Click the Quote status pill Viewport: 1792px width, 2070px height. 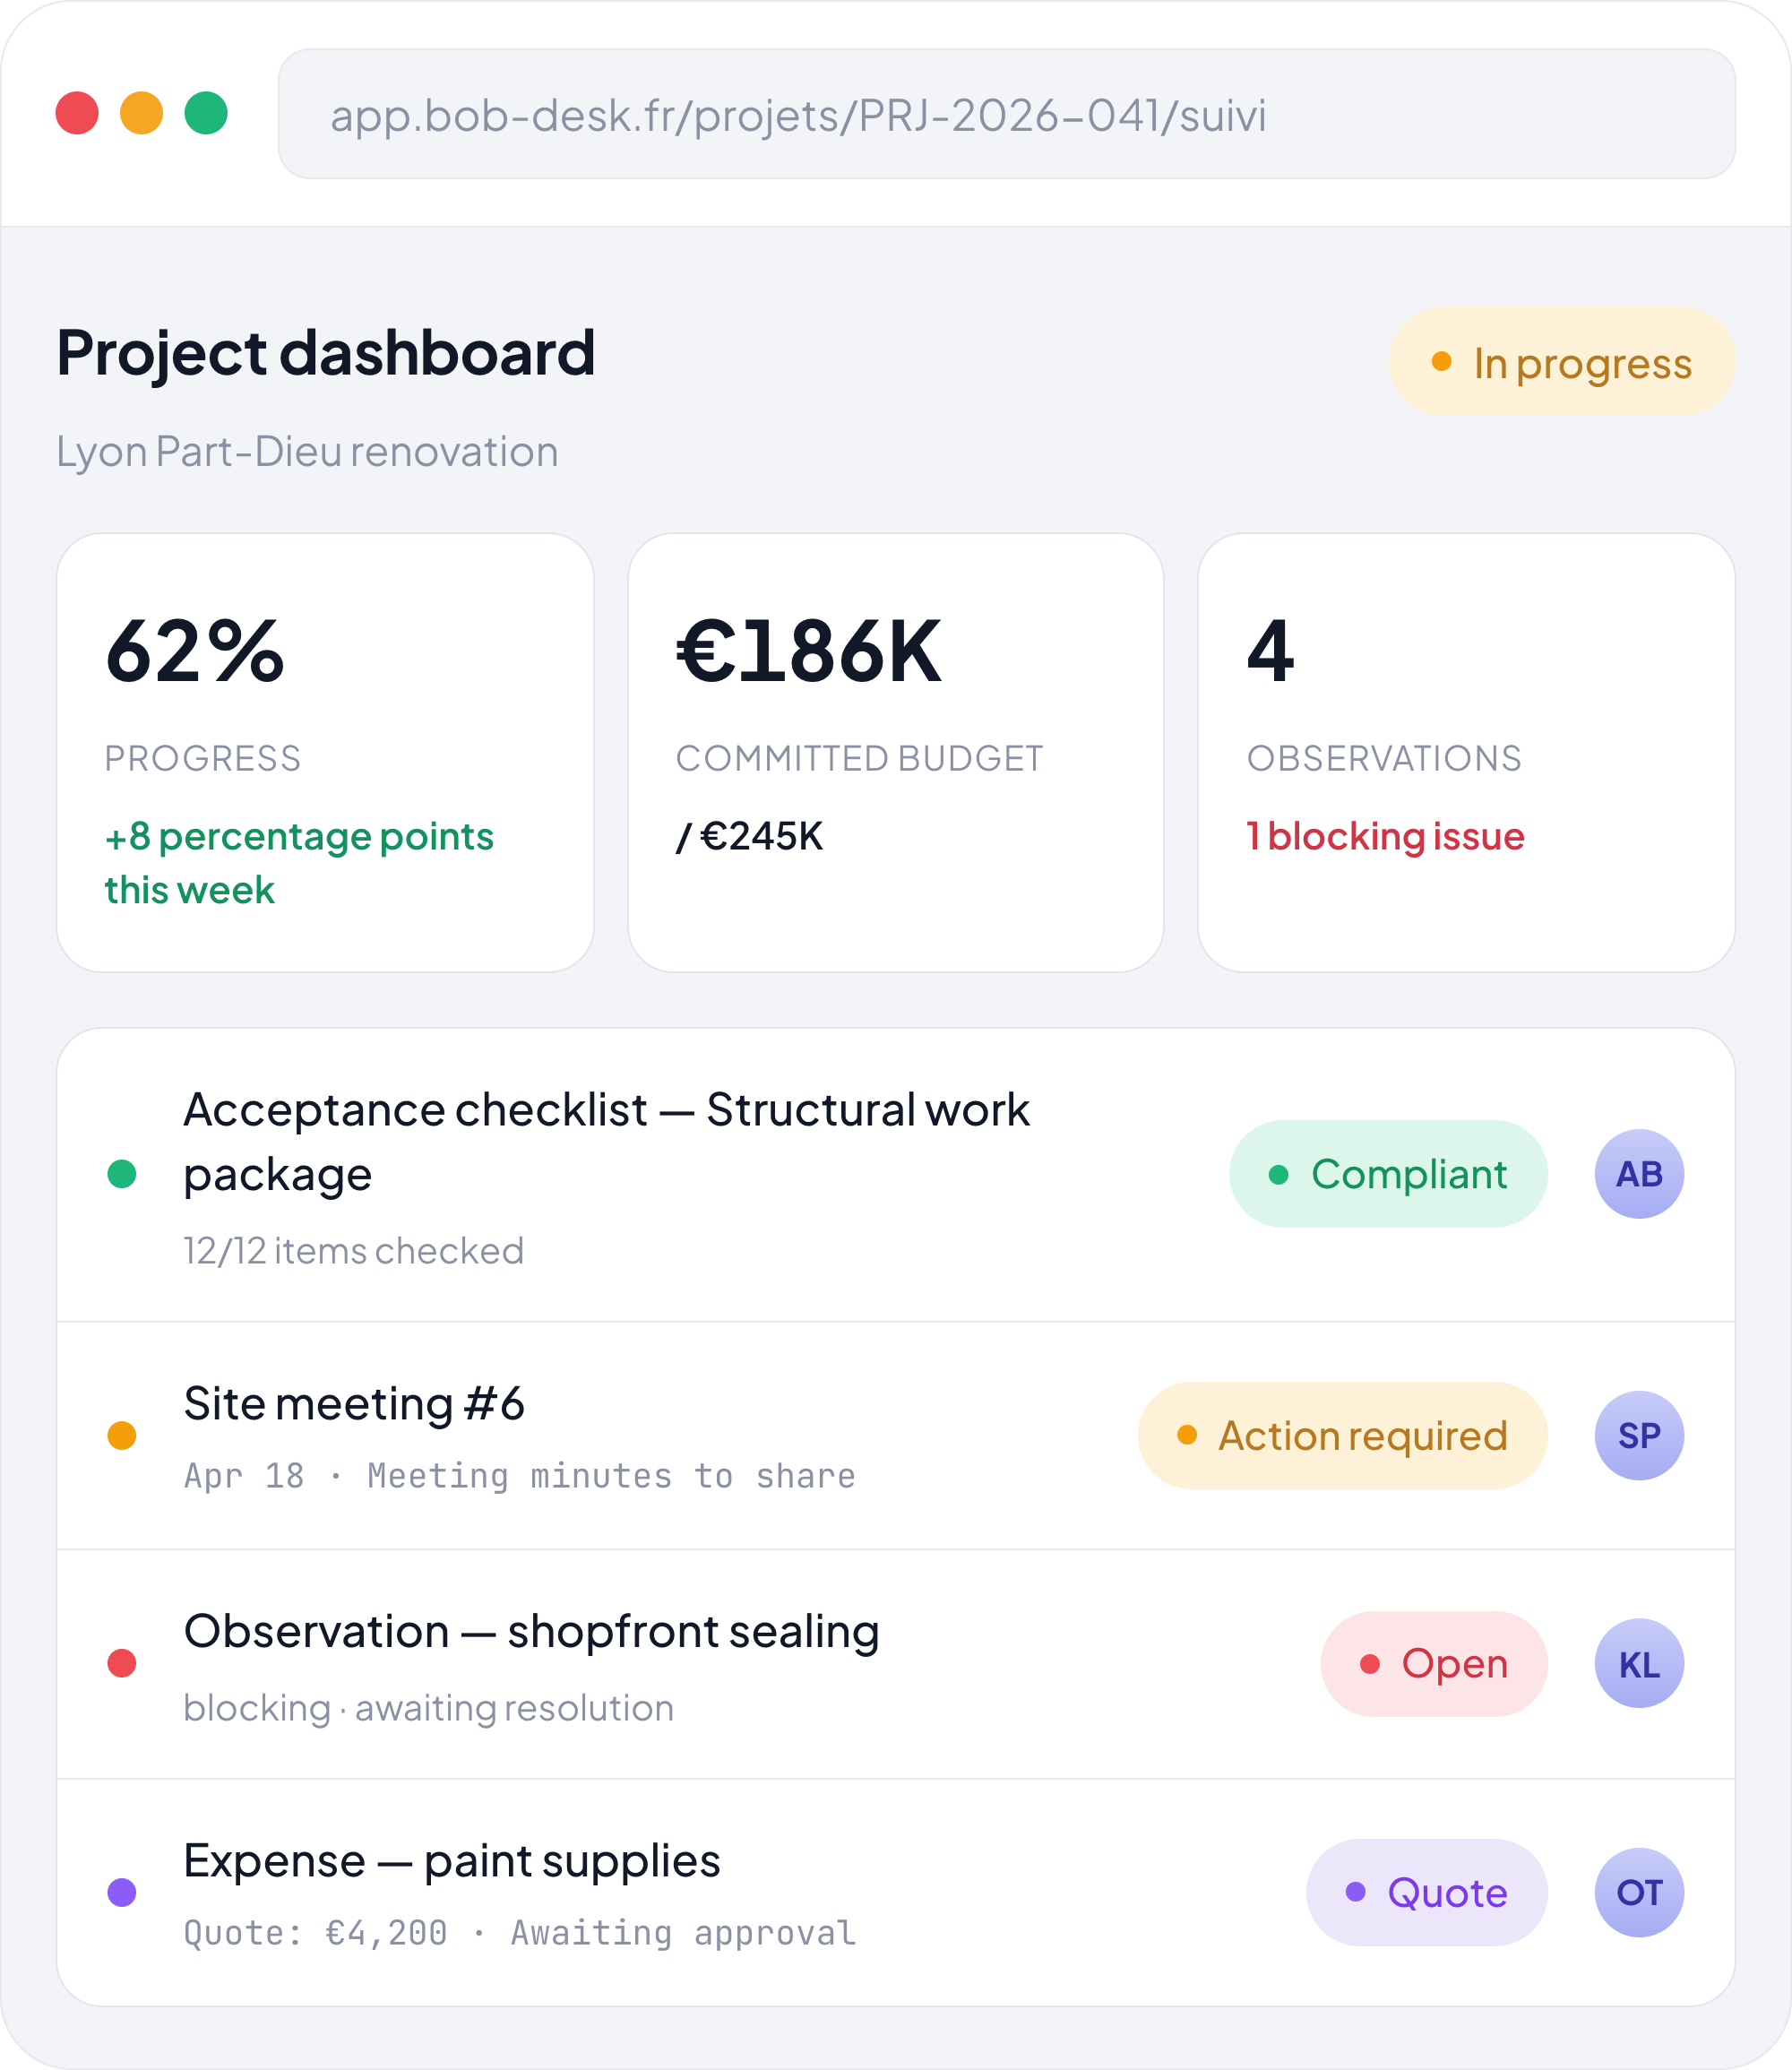pyautogui.click(x=1427, y=1893)
